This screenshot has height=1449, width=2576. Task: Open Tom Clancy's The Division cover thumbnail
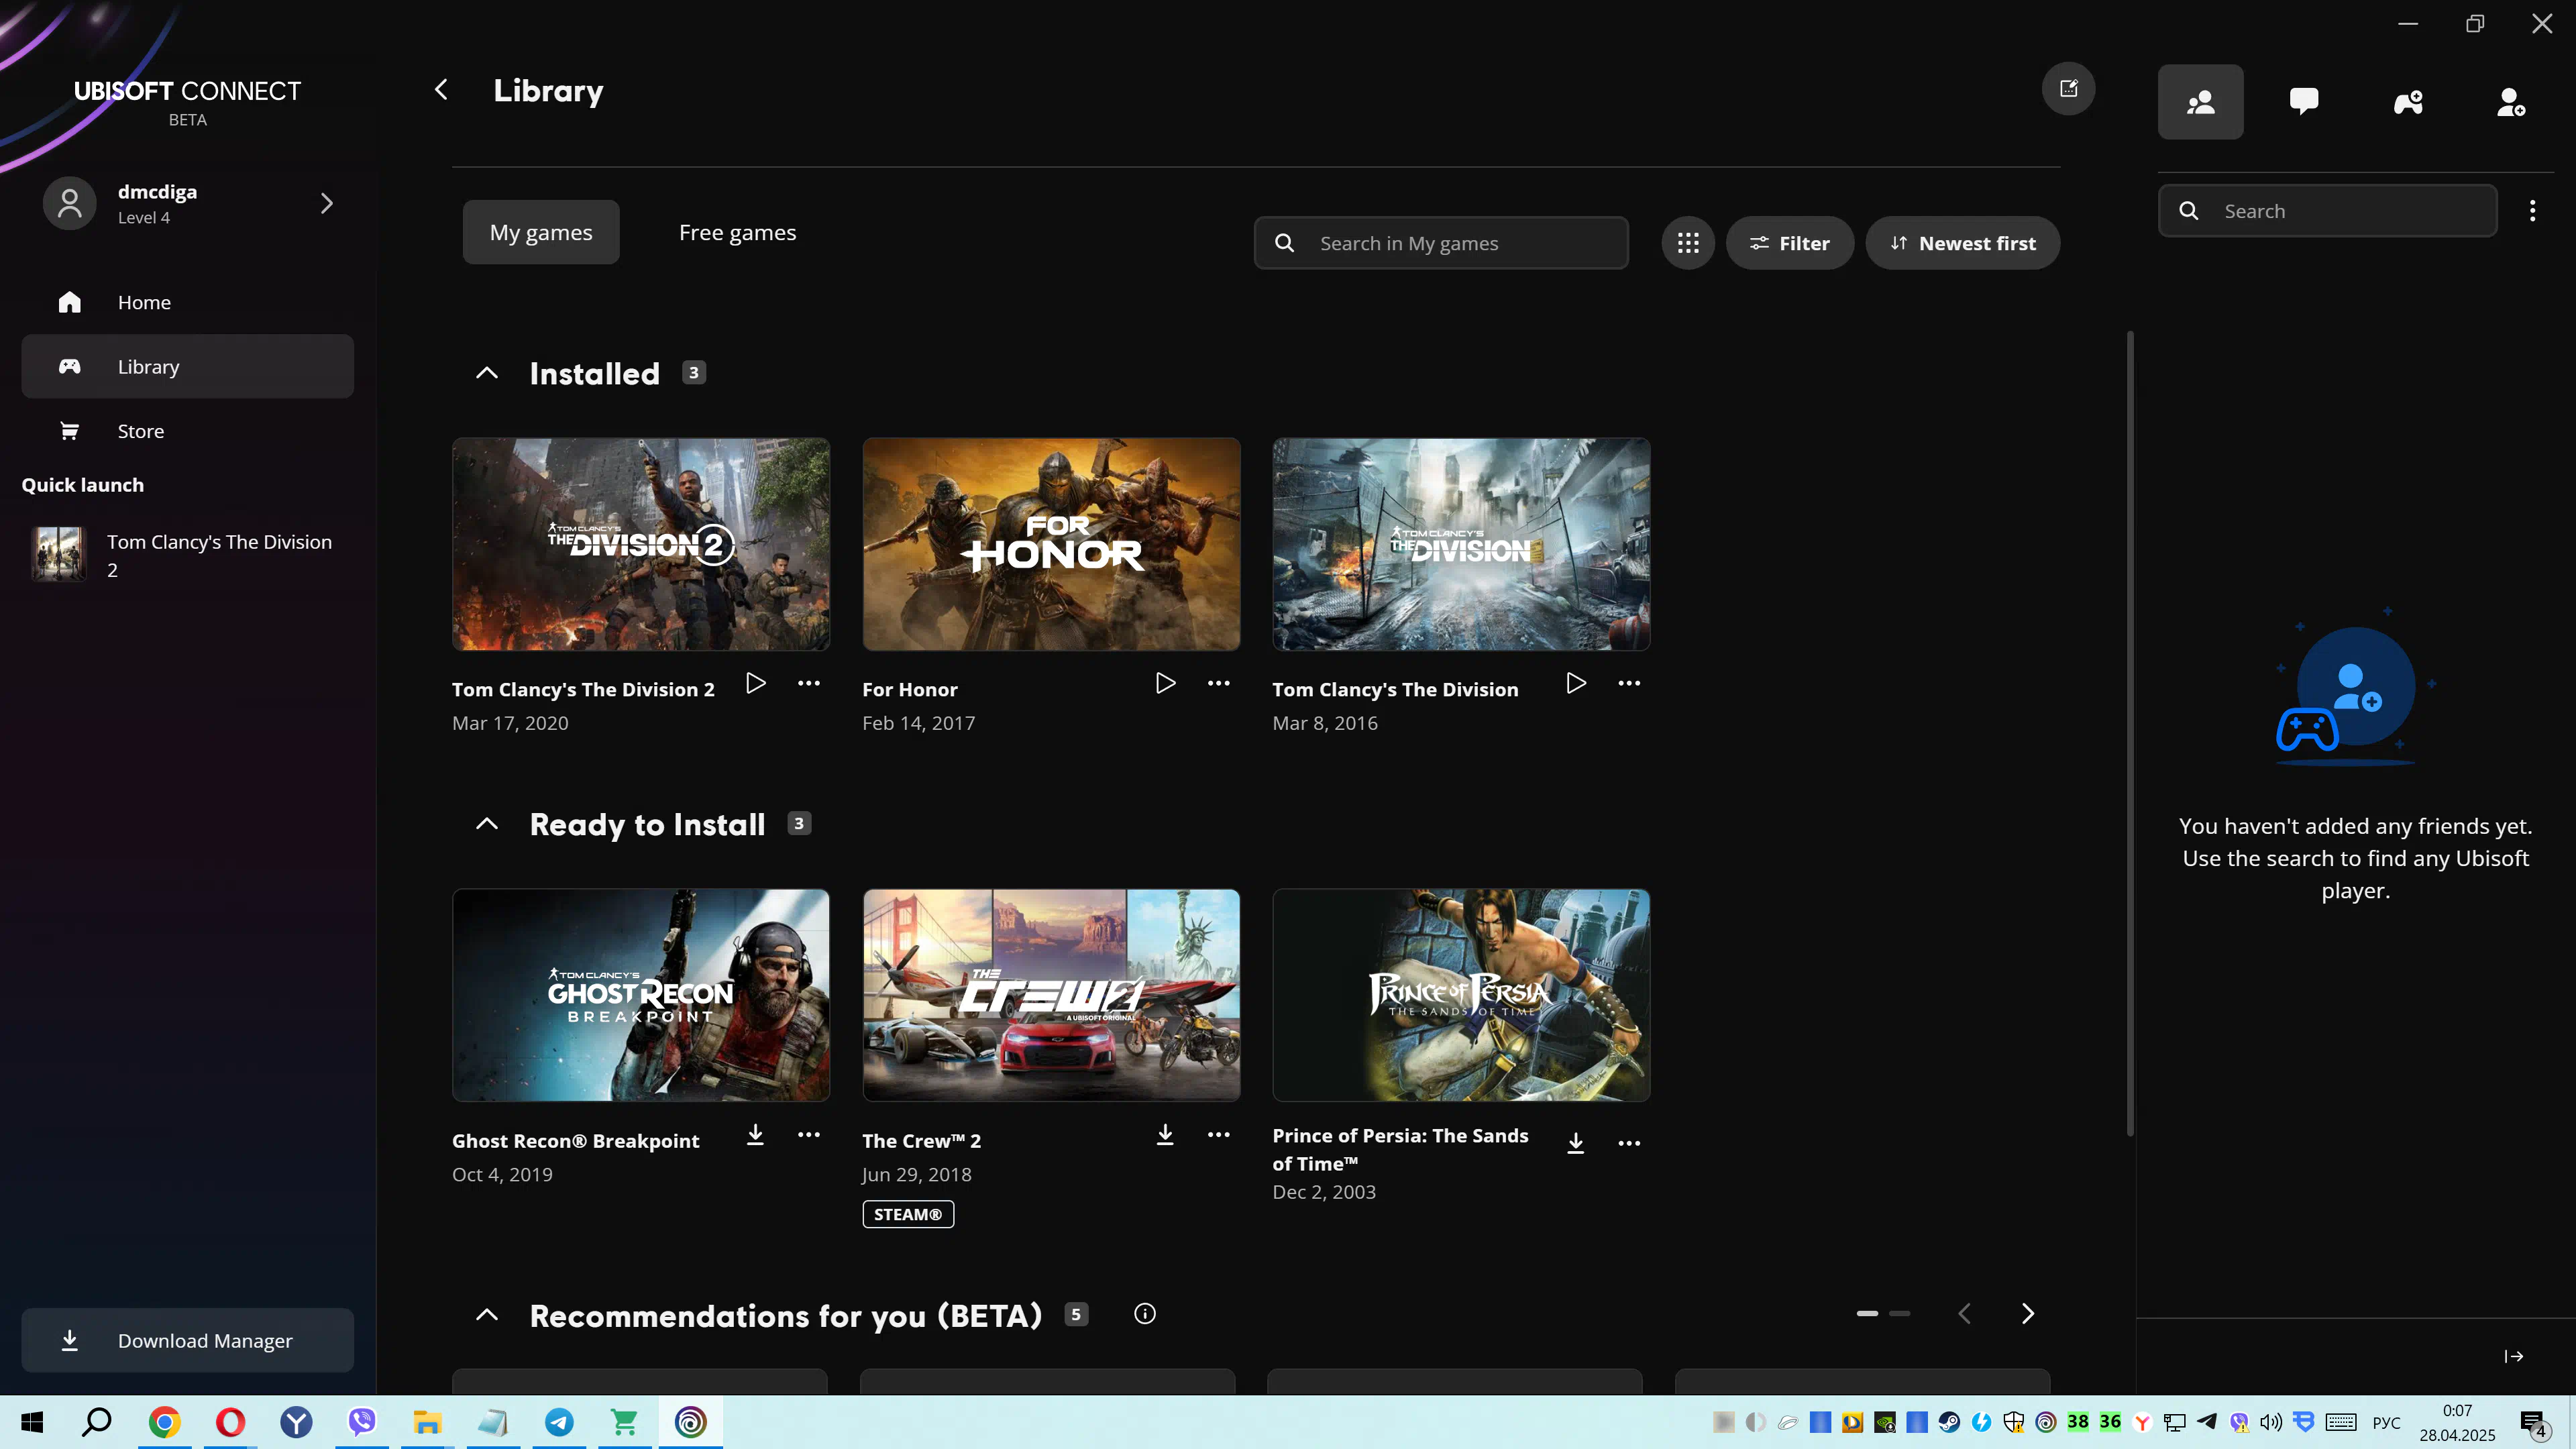pyautogui.click(x=1461, y=544)
